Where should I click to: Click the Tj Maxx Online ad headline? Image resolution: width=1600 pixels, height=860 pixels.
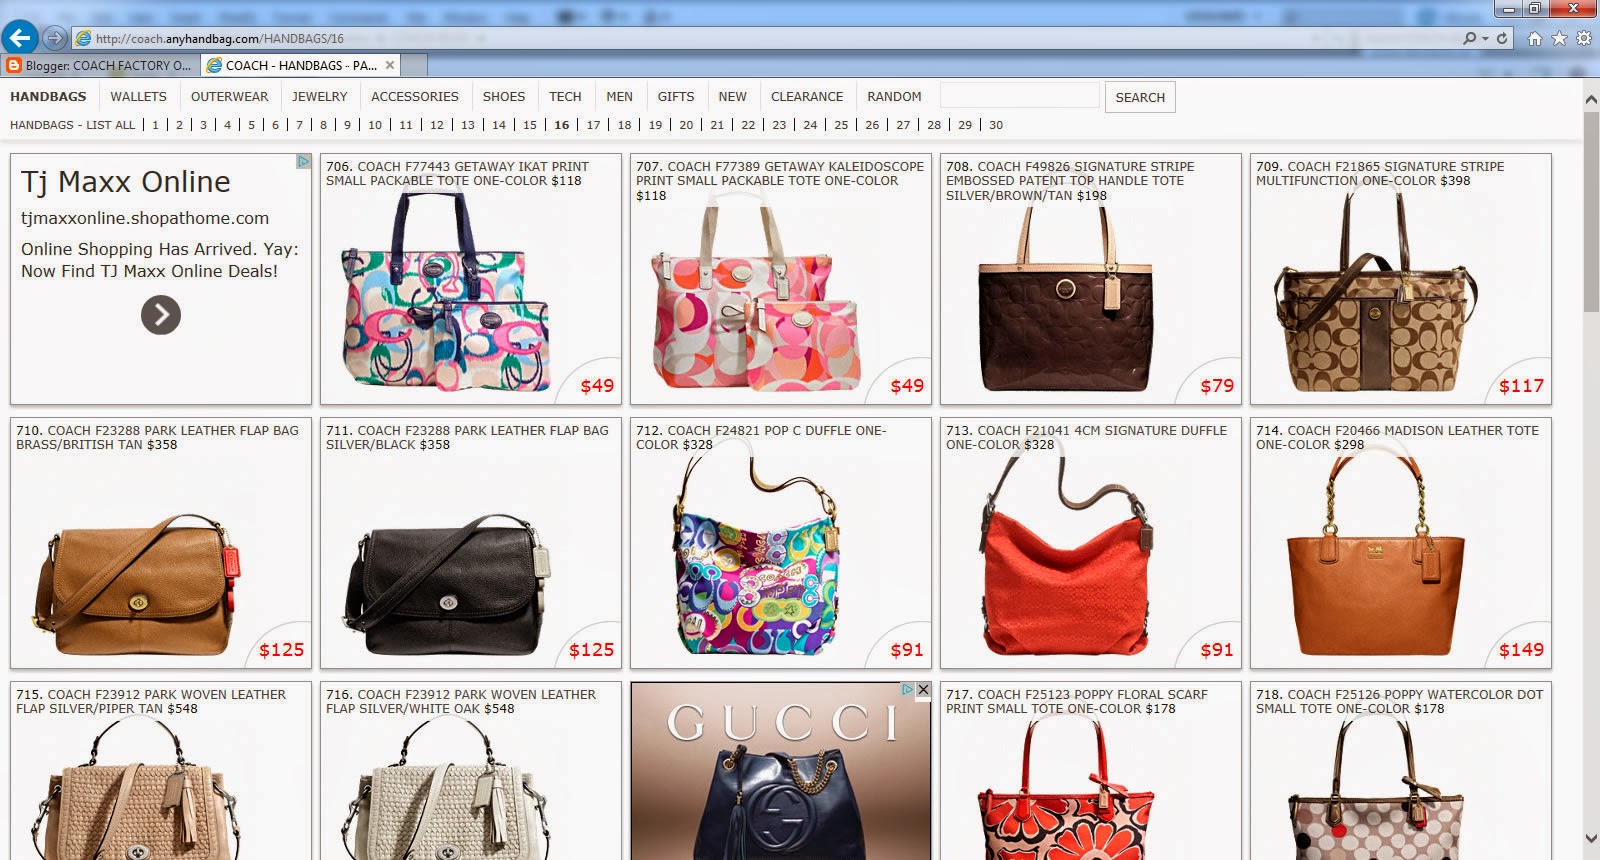click(x=126, y=181)
